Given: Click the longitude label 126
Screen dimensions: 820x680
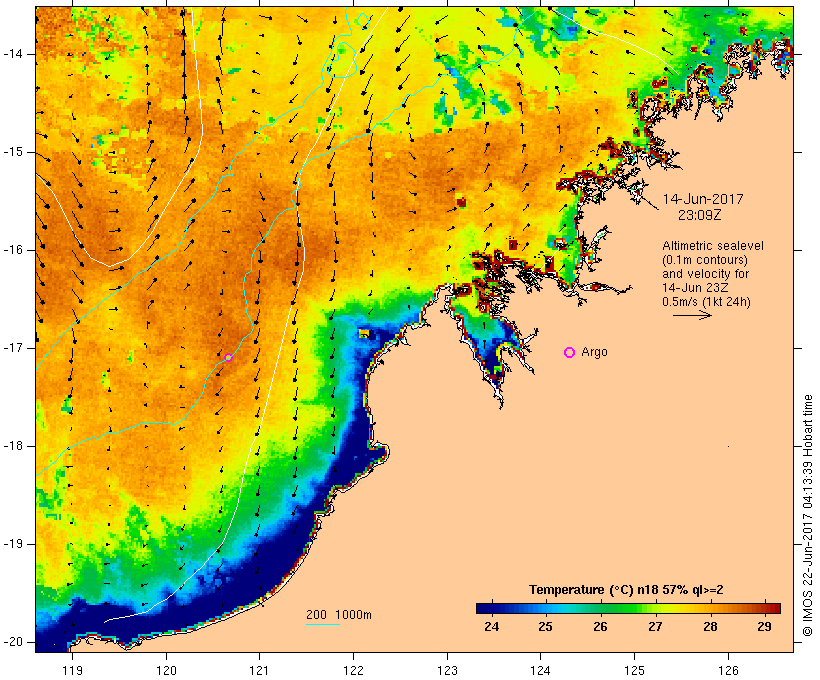Looking at the screenshot, I should pyautogui.click(x=728, y=671).
